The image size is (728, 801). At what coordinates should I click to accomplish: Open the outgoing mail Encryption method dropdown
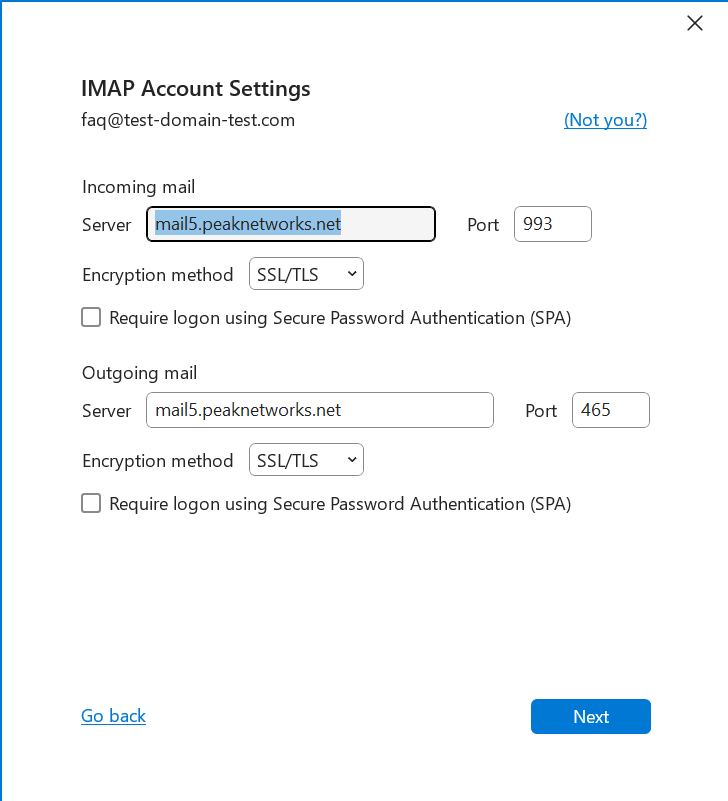[x=306, y=460]
